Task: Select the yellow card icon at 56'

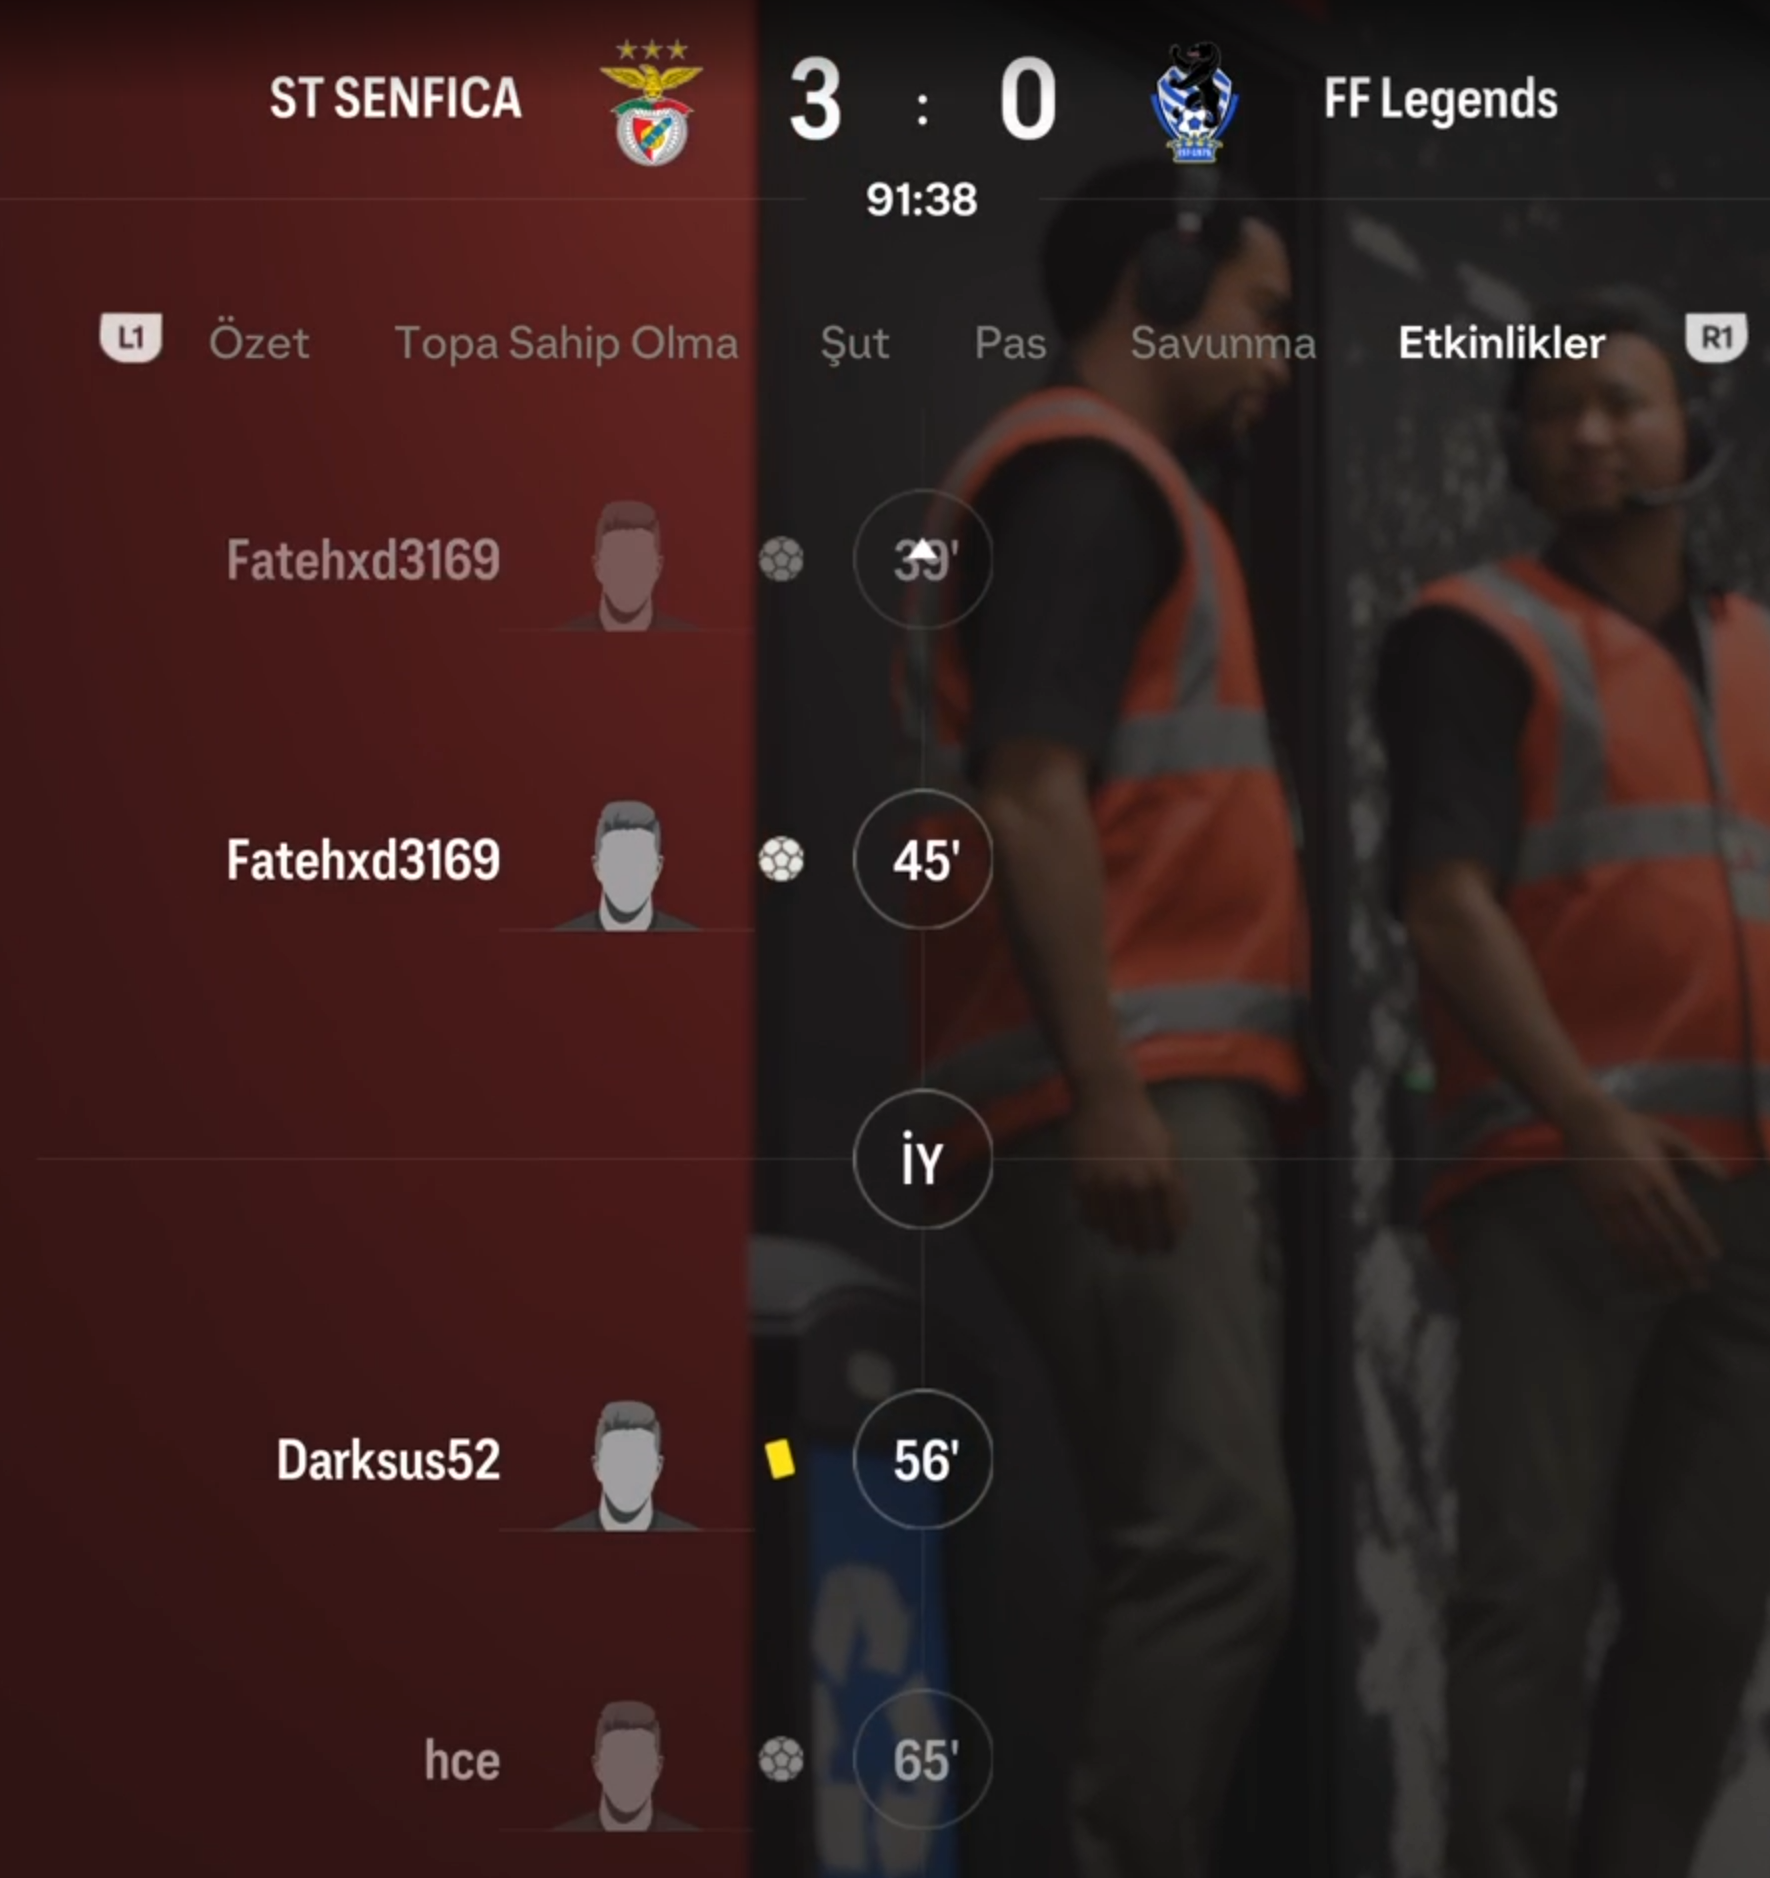Action: point(780,1459)
